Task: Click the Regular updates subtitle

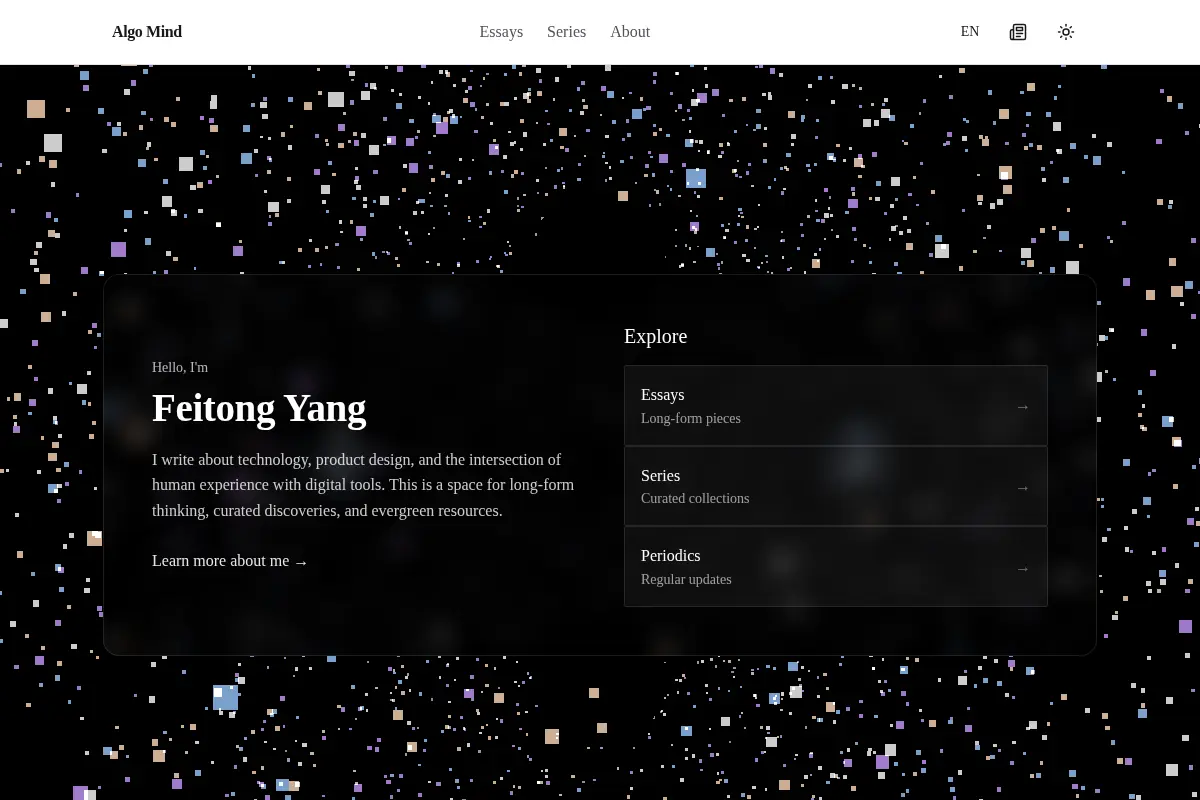Action: tap(686, 580)
